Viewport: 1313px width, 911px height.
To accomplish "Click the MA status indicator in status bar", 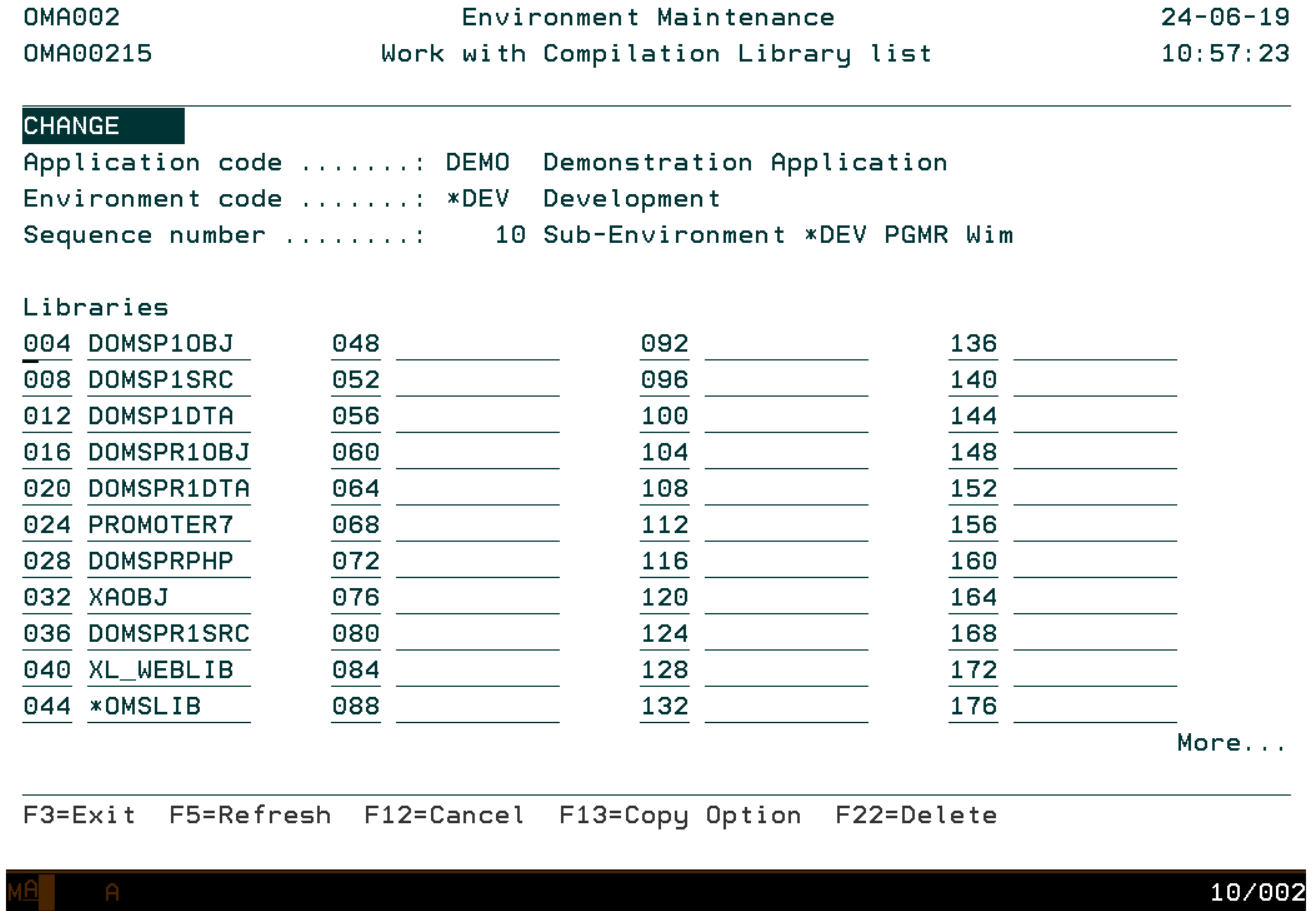I will point(24,892).
